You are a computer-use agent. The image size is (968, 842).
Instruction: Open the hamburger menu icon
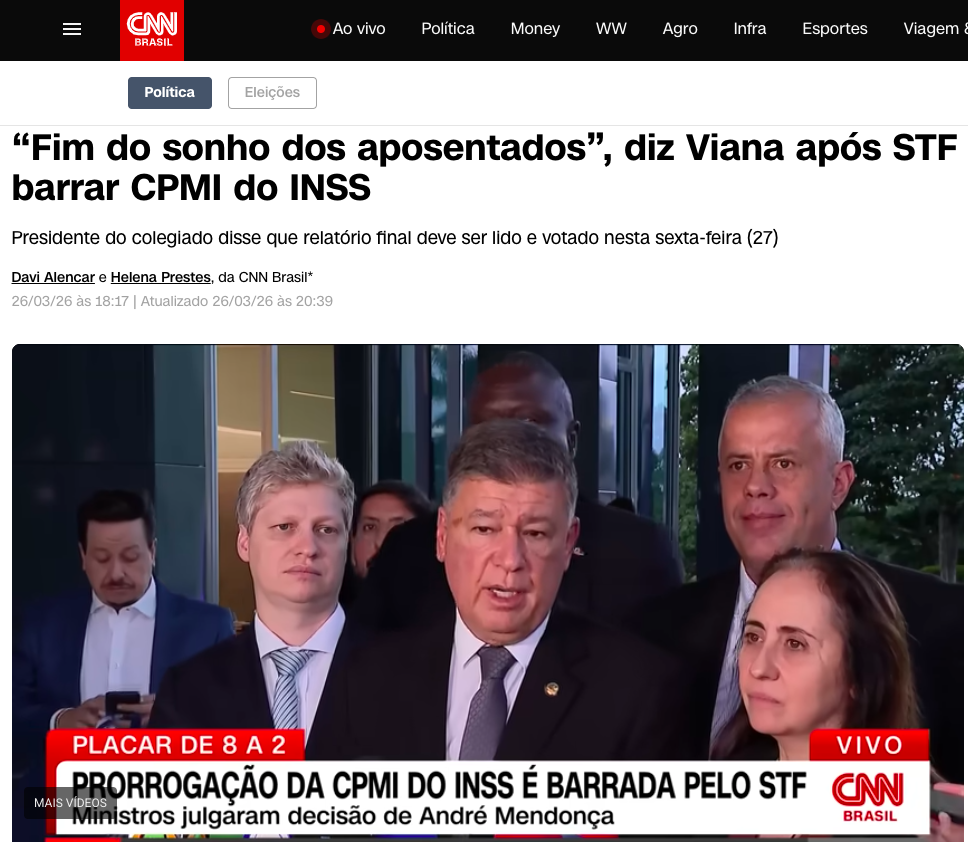[x=72, y=29]
